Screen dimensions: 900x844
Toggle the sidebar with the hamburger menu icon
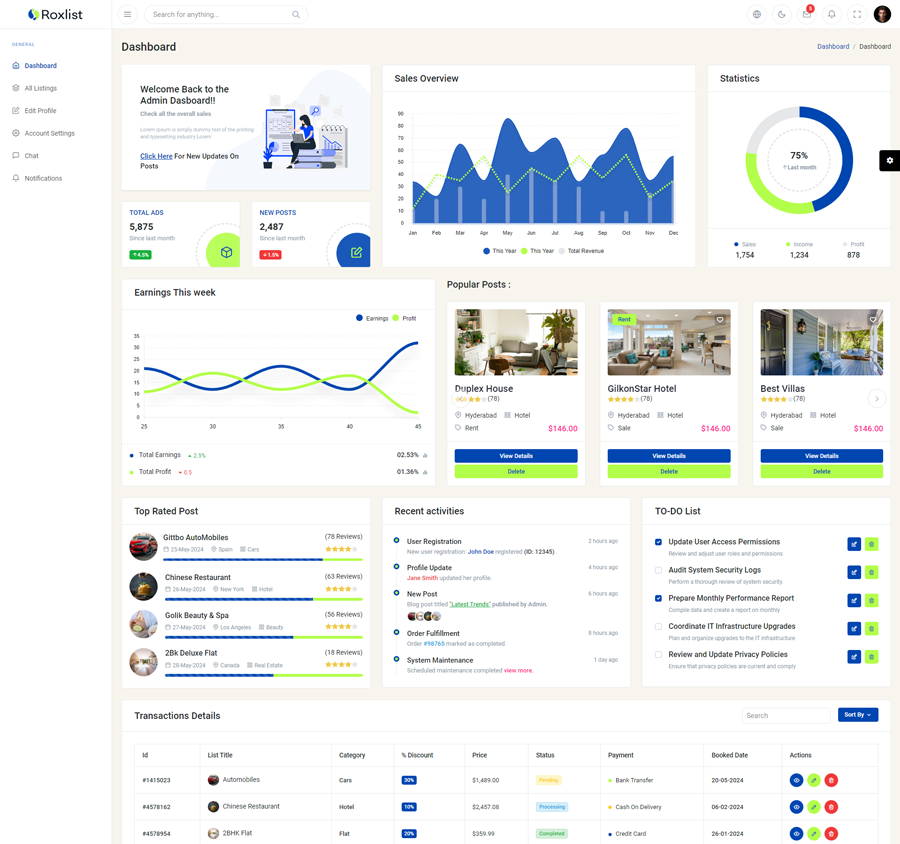click(127, 15)
